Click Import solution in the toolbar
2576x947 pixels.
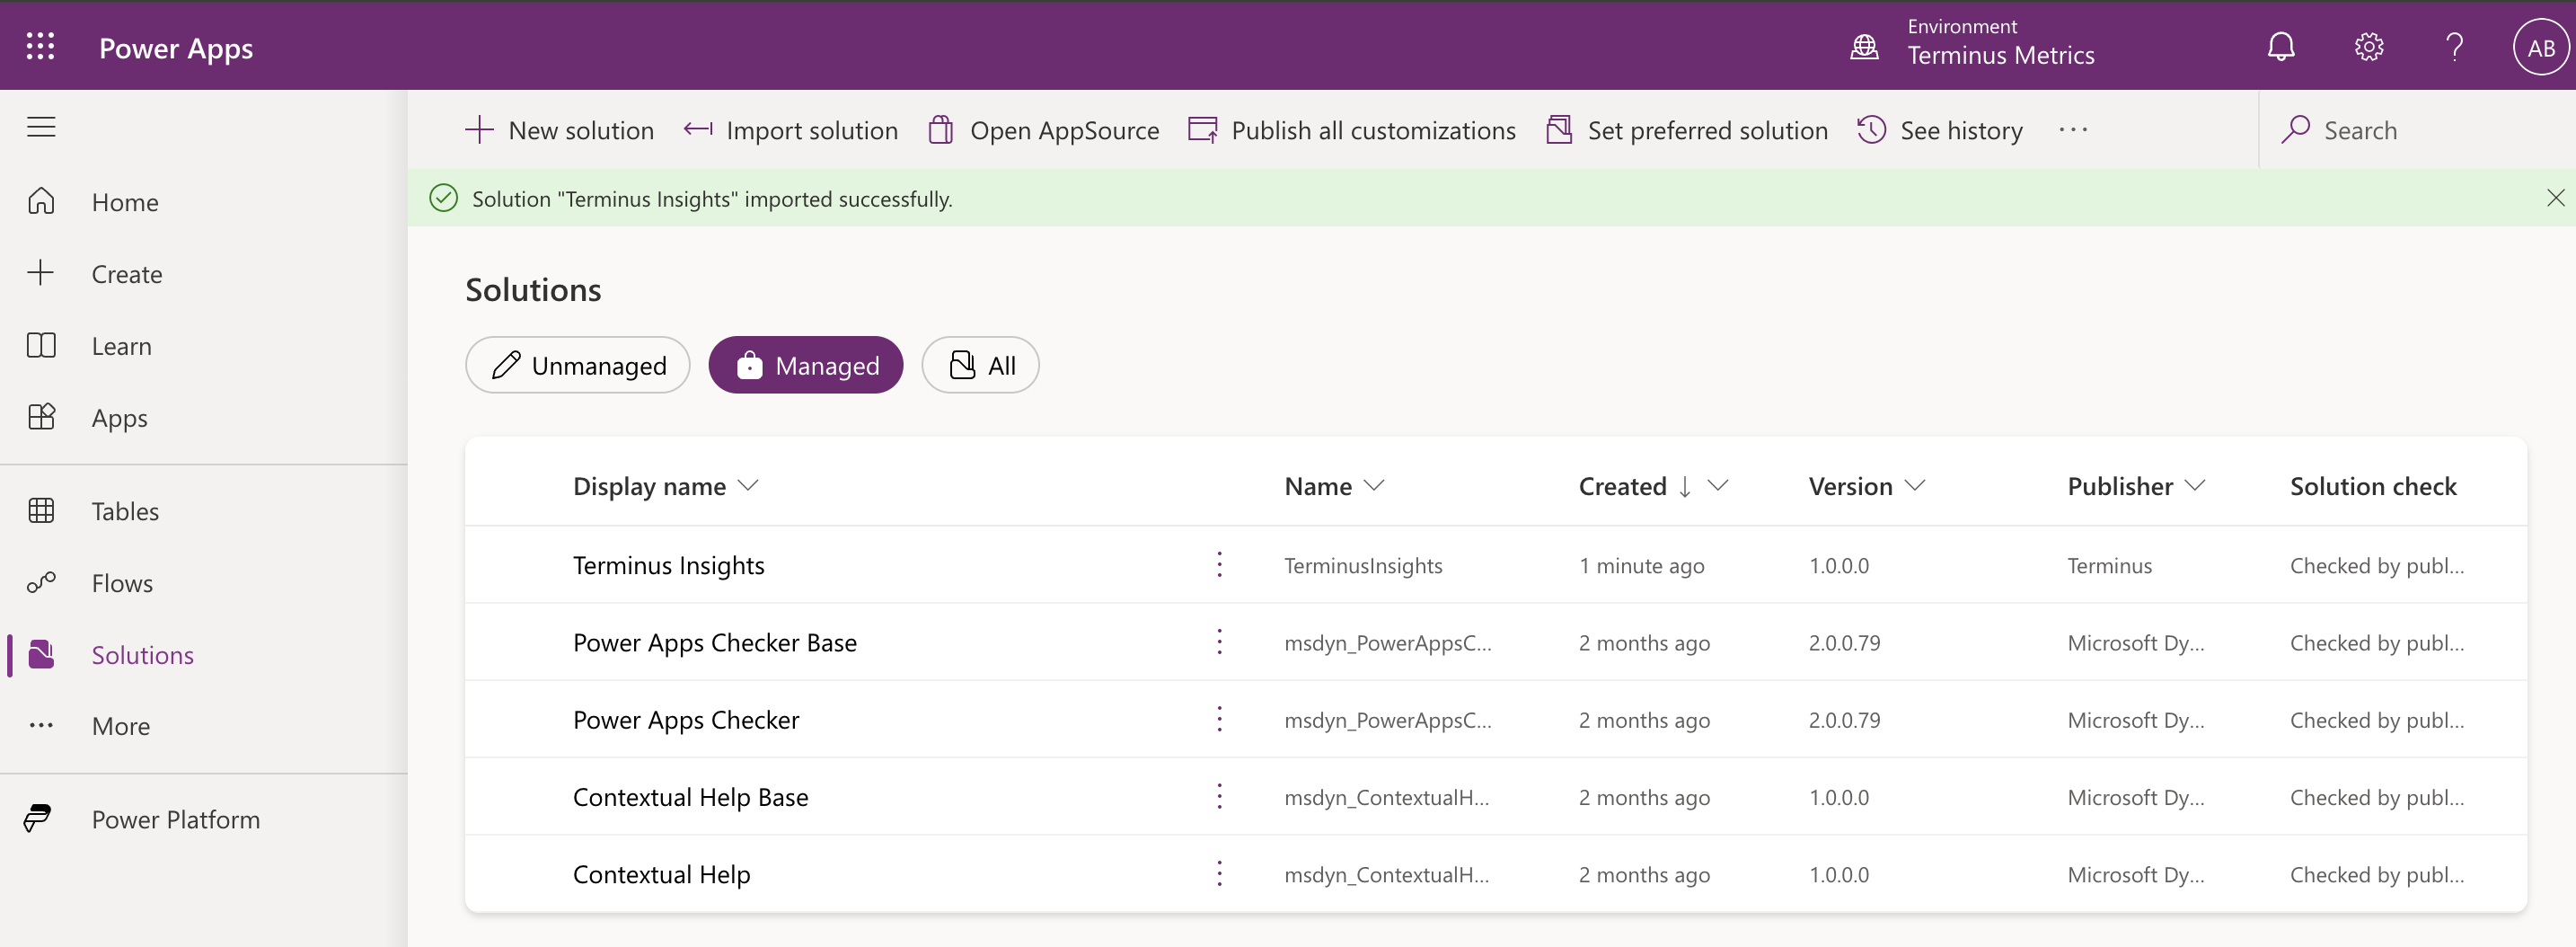pyautogui.click(x=790, y=130)
